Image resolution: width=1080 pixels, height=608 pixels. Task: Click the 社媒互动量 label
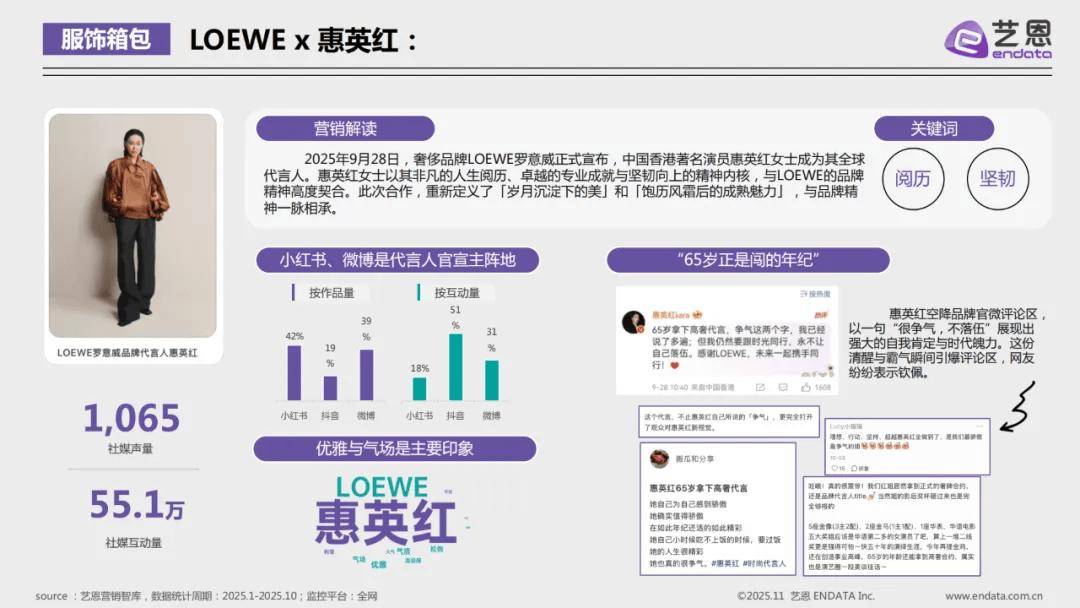133,543
